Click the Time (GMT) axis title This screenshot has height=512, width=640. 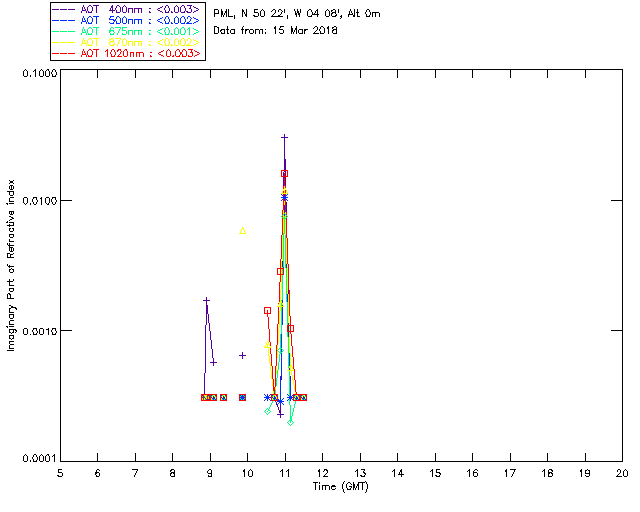coord(340,487)
